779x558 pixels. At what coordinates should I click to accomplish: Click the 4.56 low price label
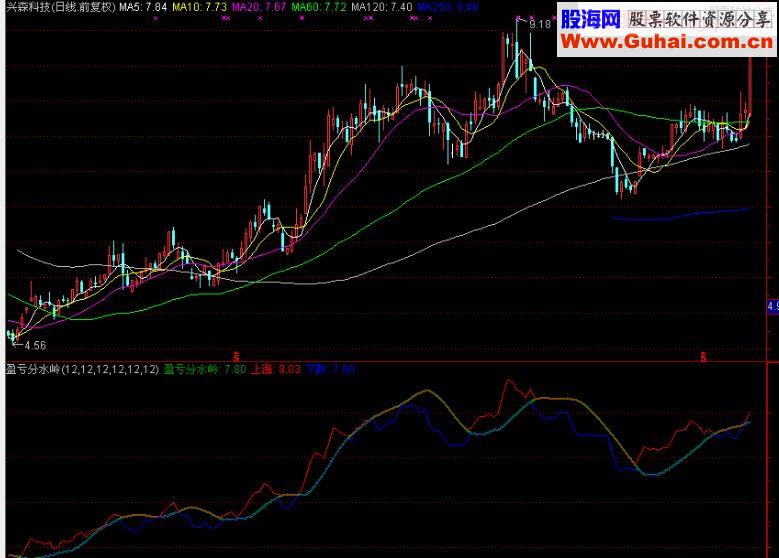point(35,345)
